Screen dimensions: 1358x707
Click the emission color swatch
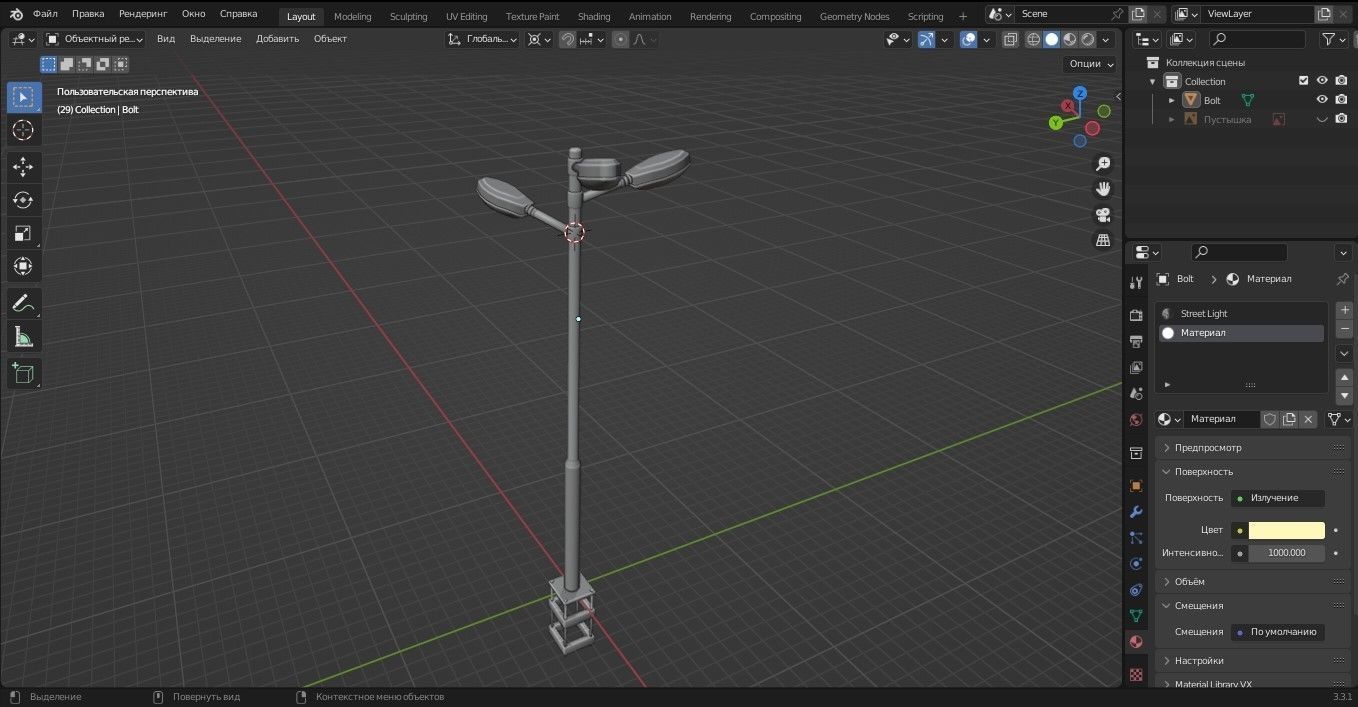[x=1286, y=530]
